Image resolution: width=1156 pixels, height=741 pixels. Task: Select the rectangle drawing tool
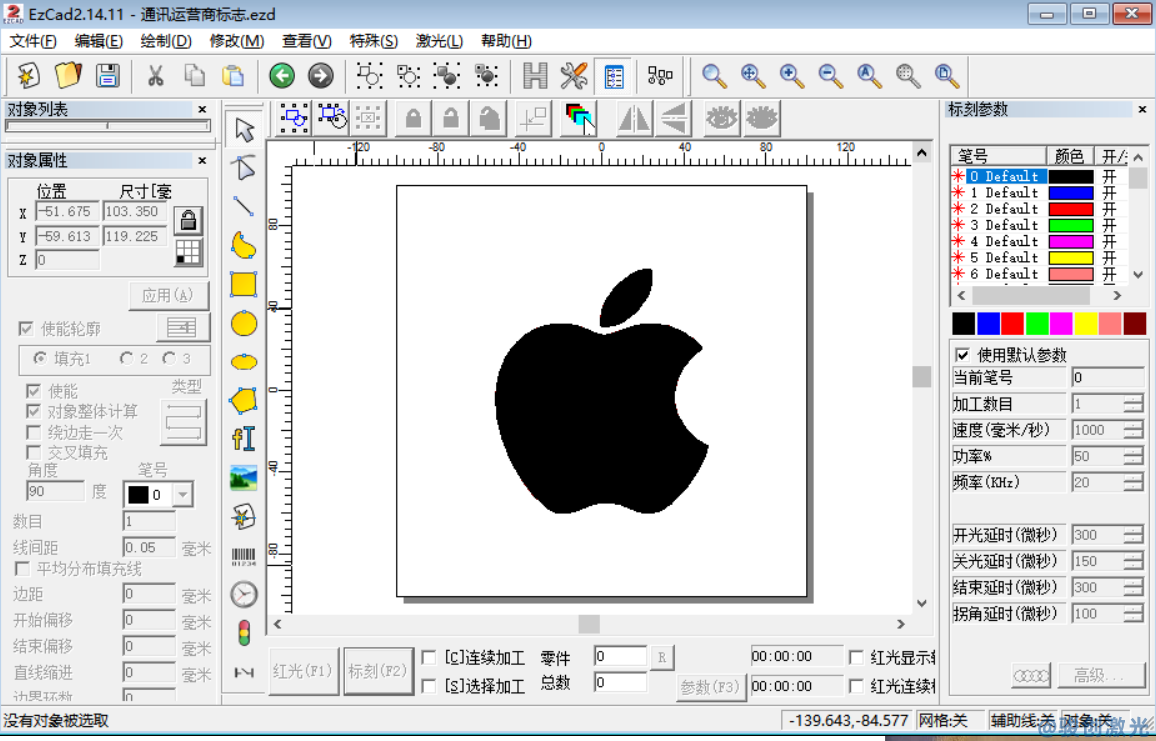[244, 284]
